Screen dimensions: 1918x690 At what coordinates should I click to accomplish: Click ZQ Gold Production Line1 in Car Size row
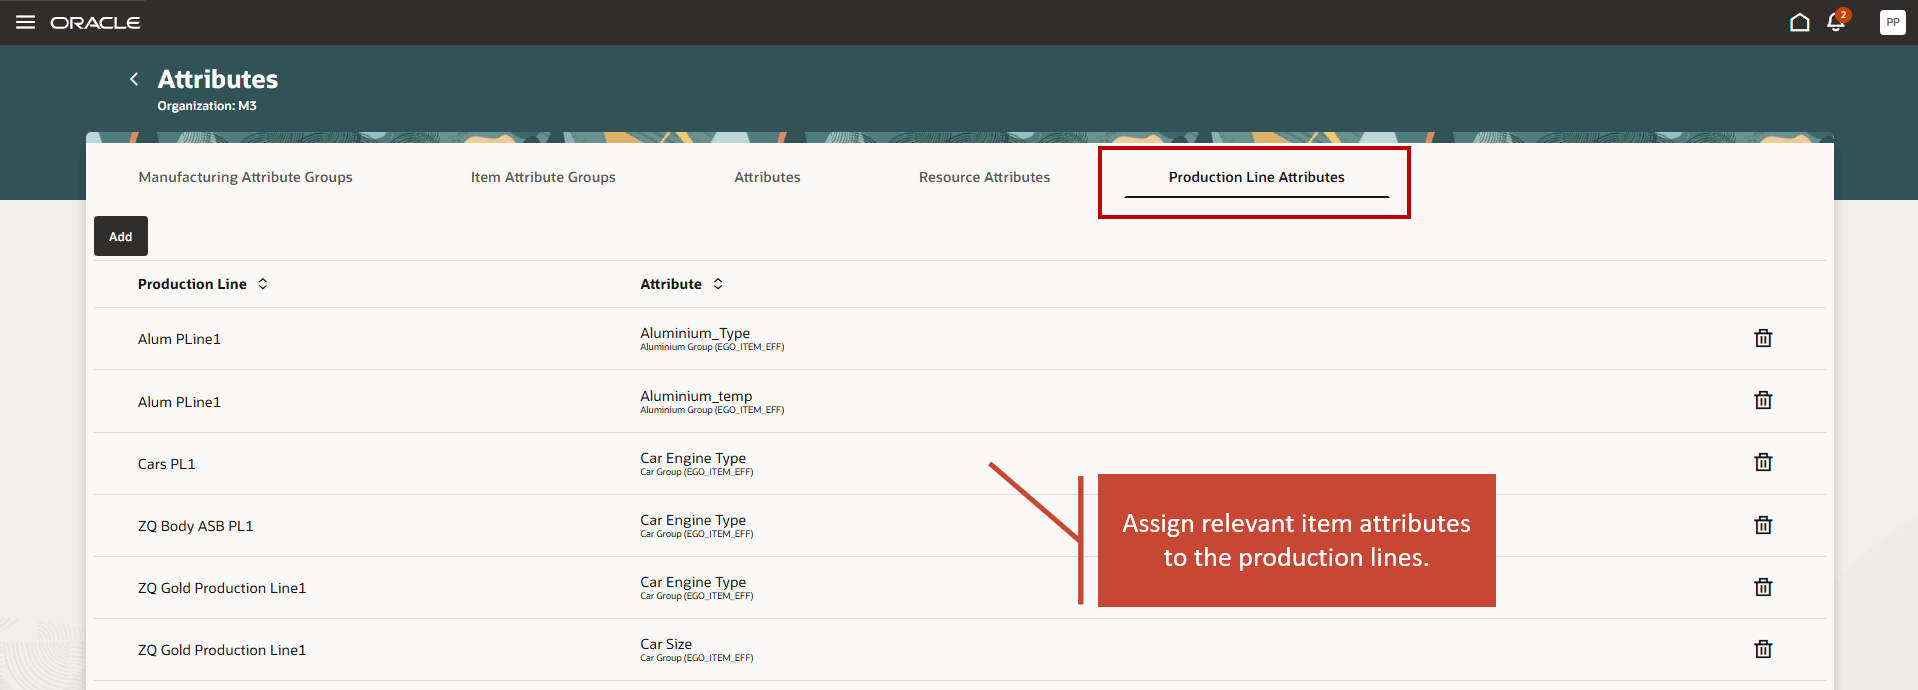[222, 650]
